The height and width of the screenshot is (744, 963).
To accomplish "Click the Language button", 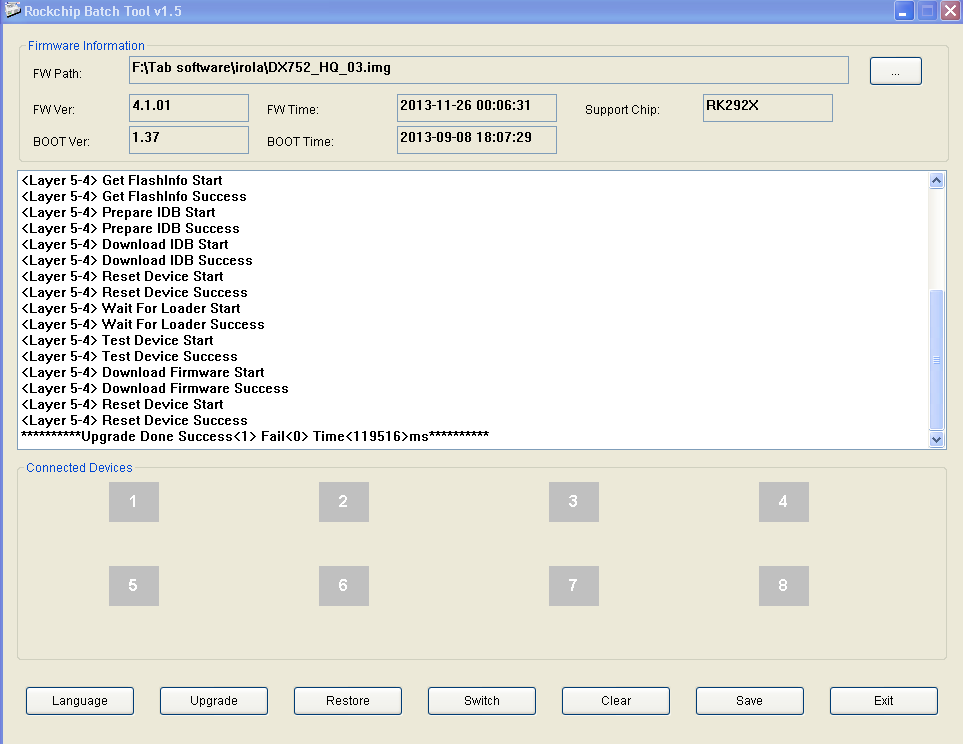I will tap(80, 701).
